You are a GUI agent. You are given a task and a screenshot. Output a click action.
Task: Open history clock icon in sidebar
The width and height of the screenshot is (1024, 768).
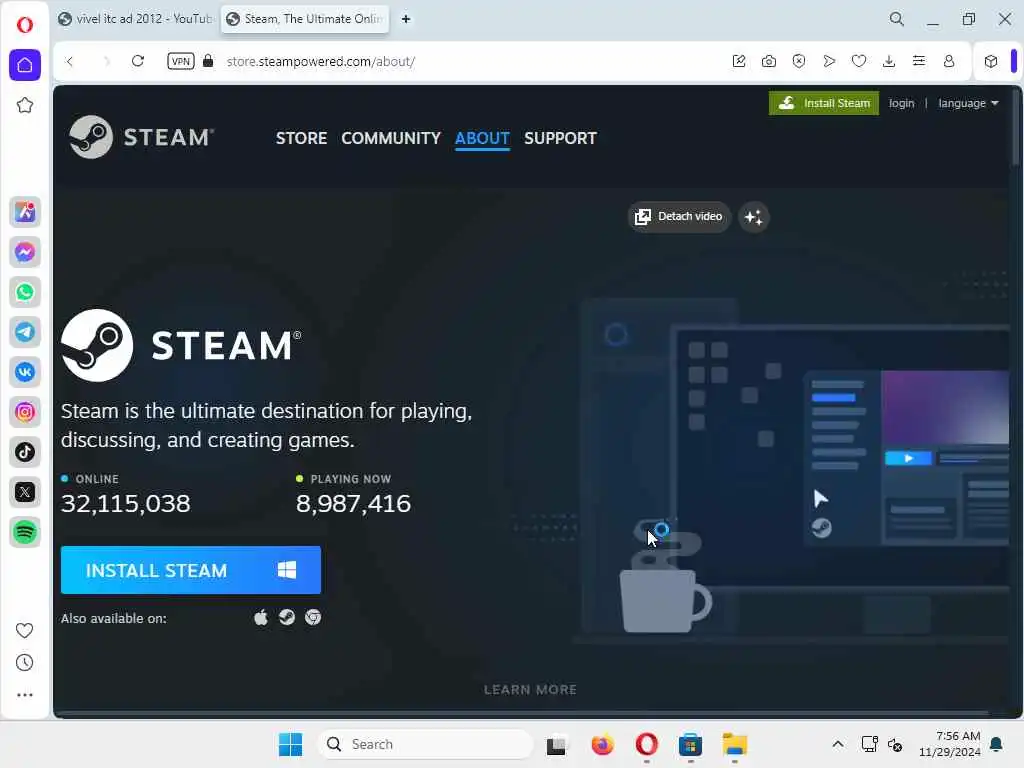(24, 663)
